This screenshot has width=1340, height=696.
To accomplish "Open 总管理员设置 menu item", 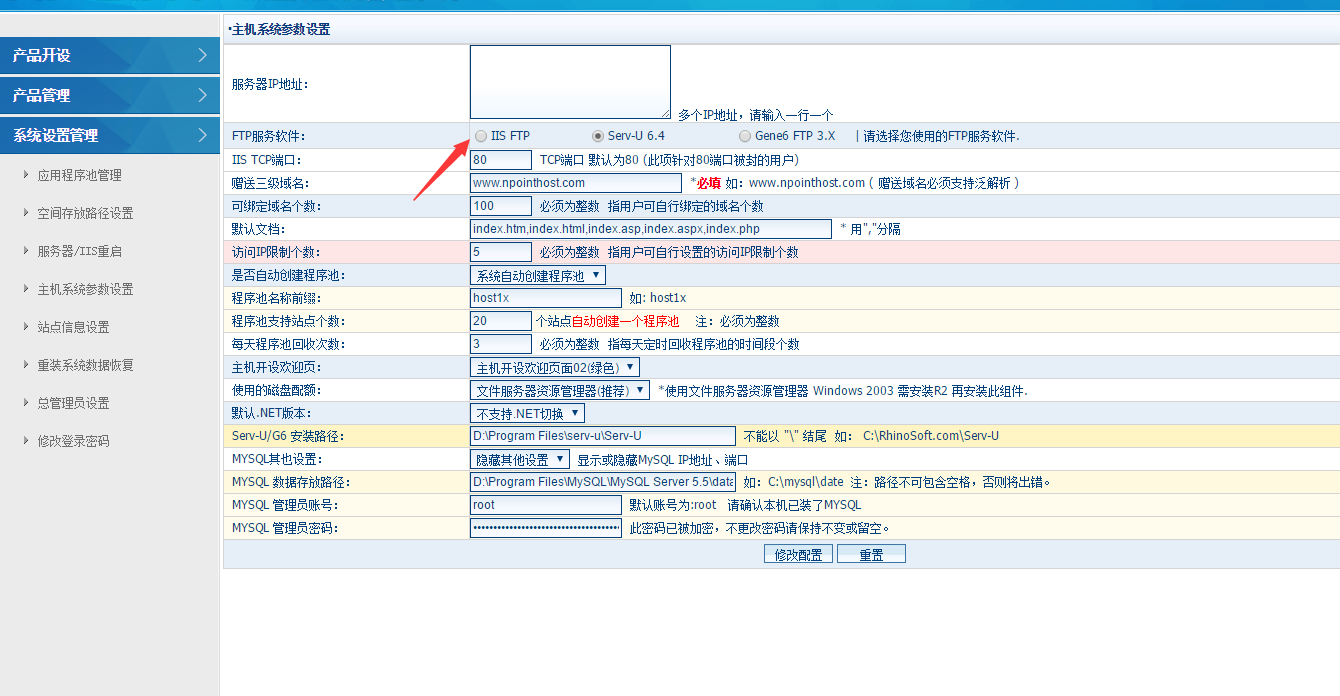I will pyautogui.click(x=73, y=403).
